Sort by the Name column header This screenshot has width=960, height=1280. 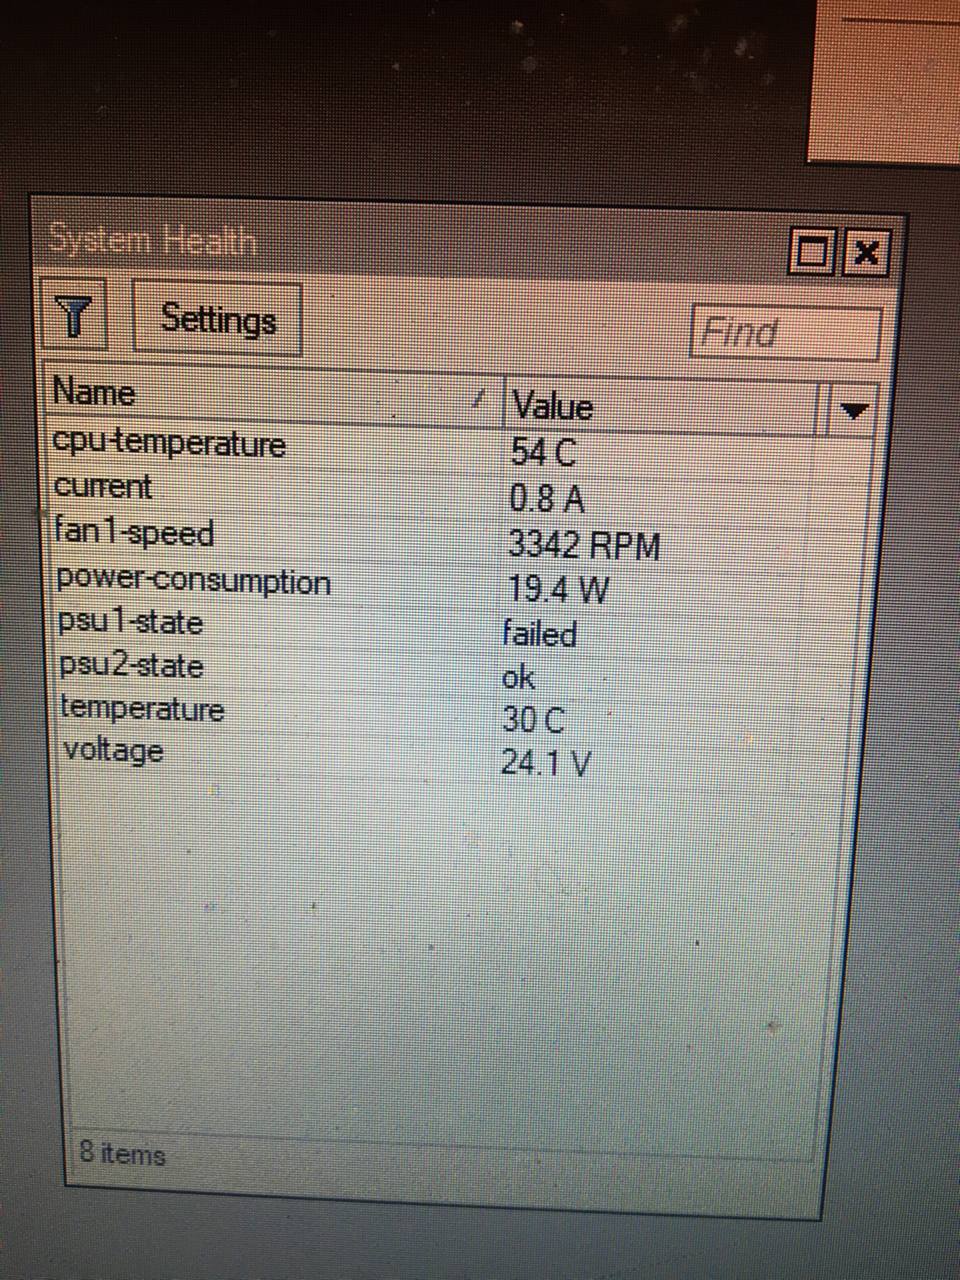point(272,397)
